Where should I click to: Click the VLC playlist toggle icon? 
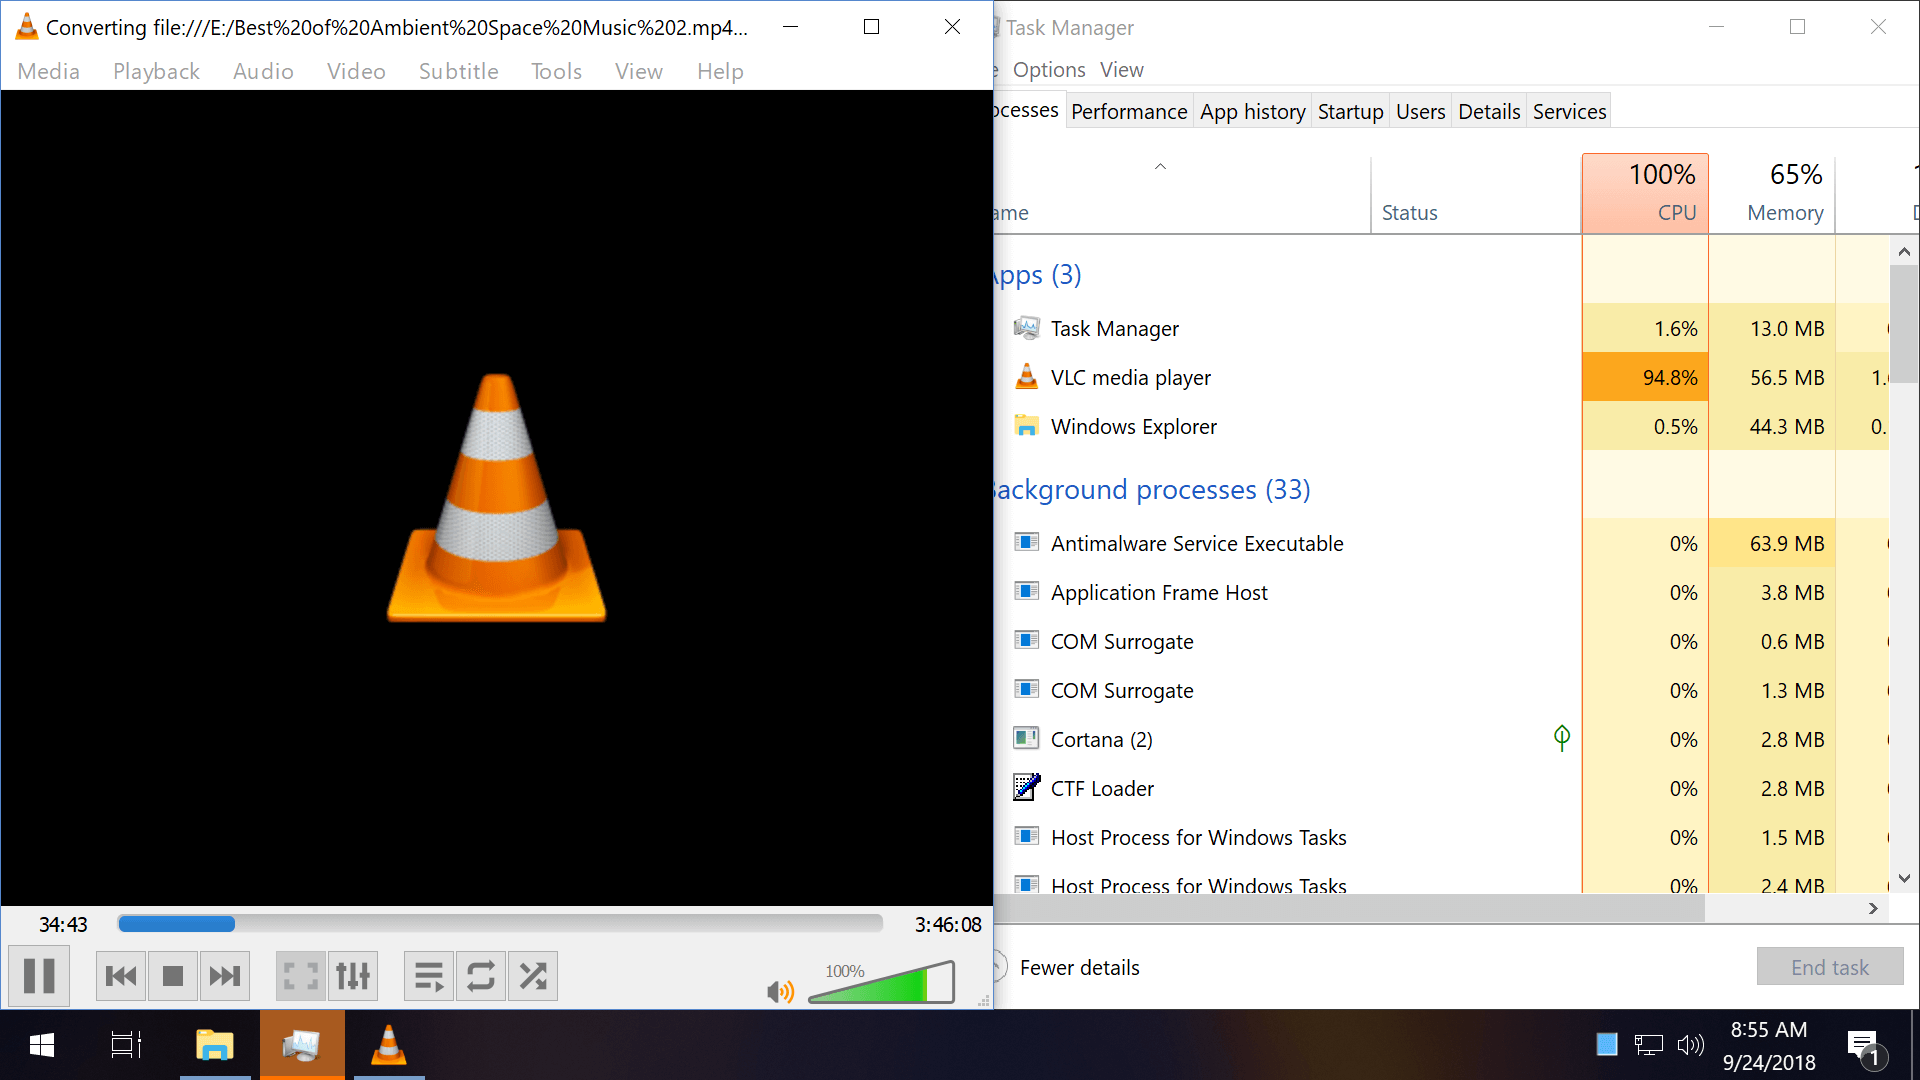point(426,976)
